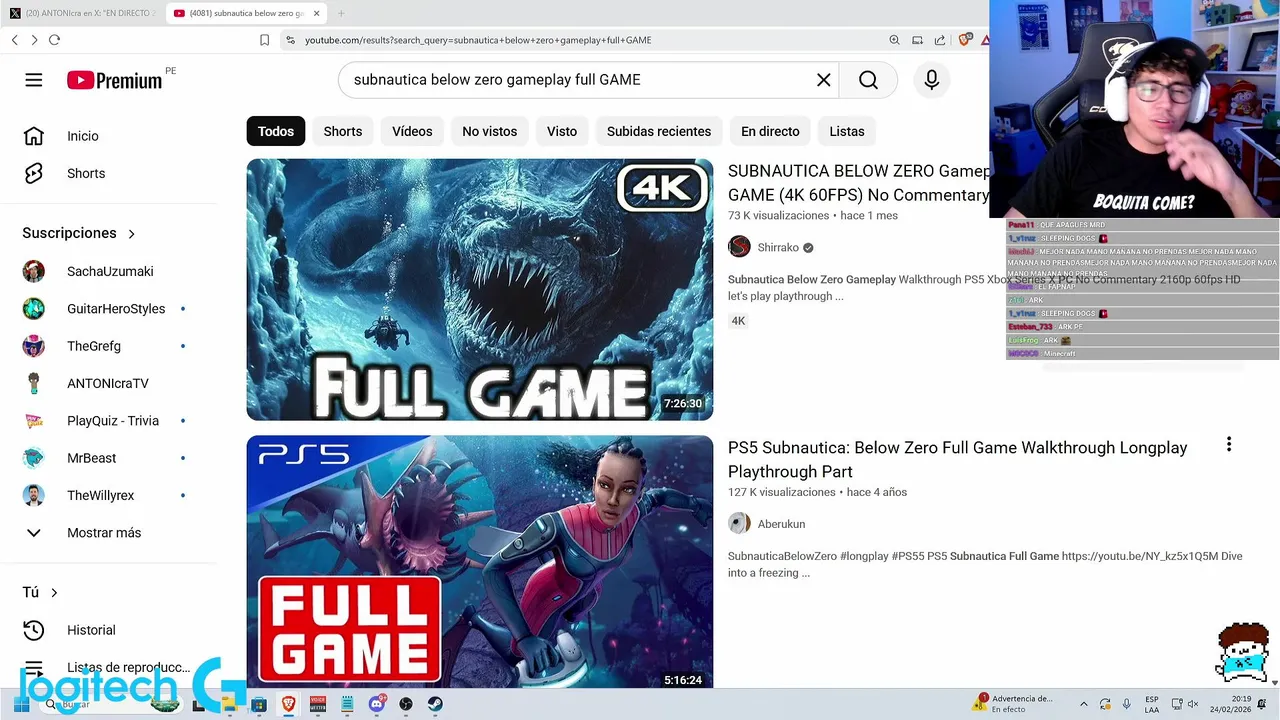Open the youtu.be/NY_kz5x1Q5M description link
1280x720 pixels.
coord(1139,556)
